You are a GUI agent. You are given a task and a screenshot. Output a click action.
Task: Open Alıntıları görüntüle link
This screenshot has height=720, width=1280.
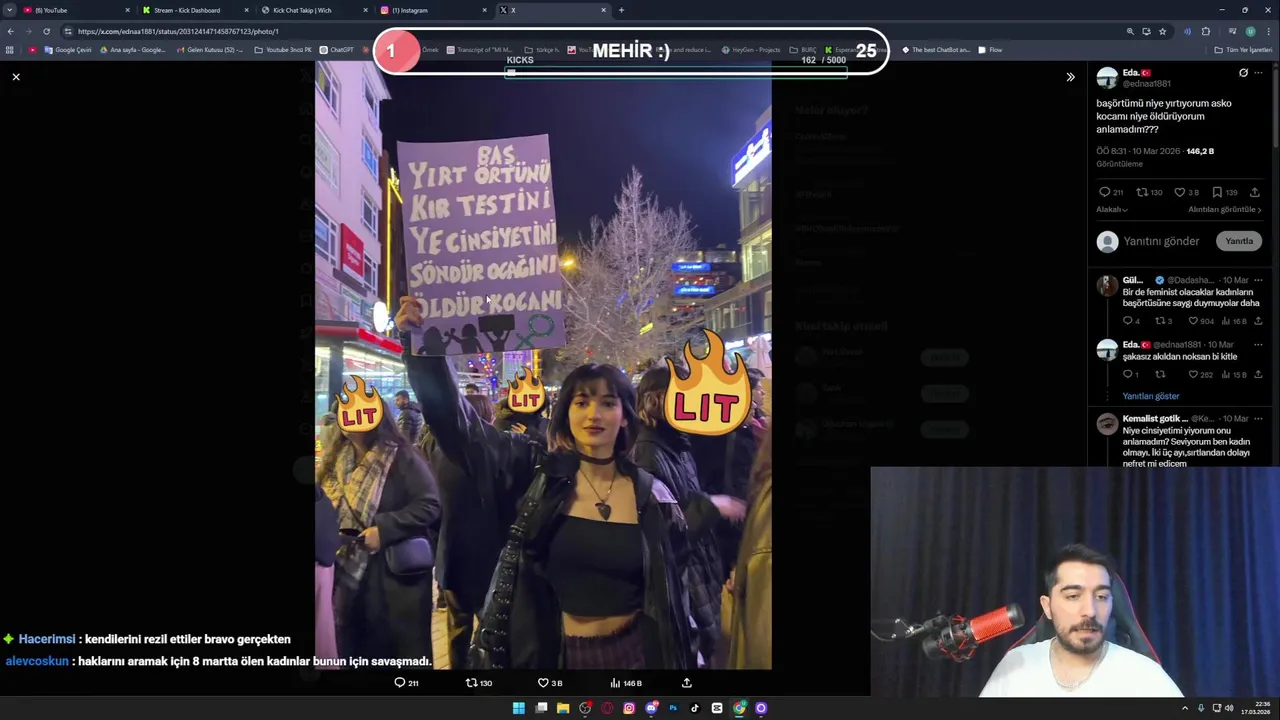tap(1225, 210)
